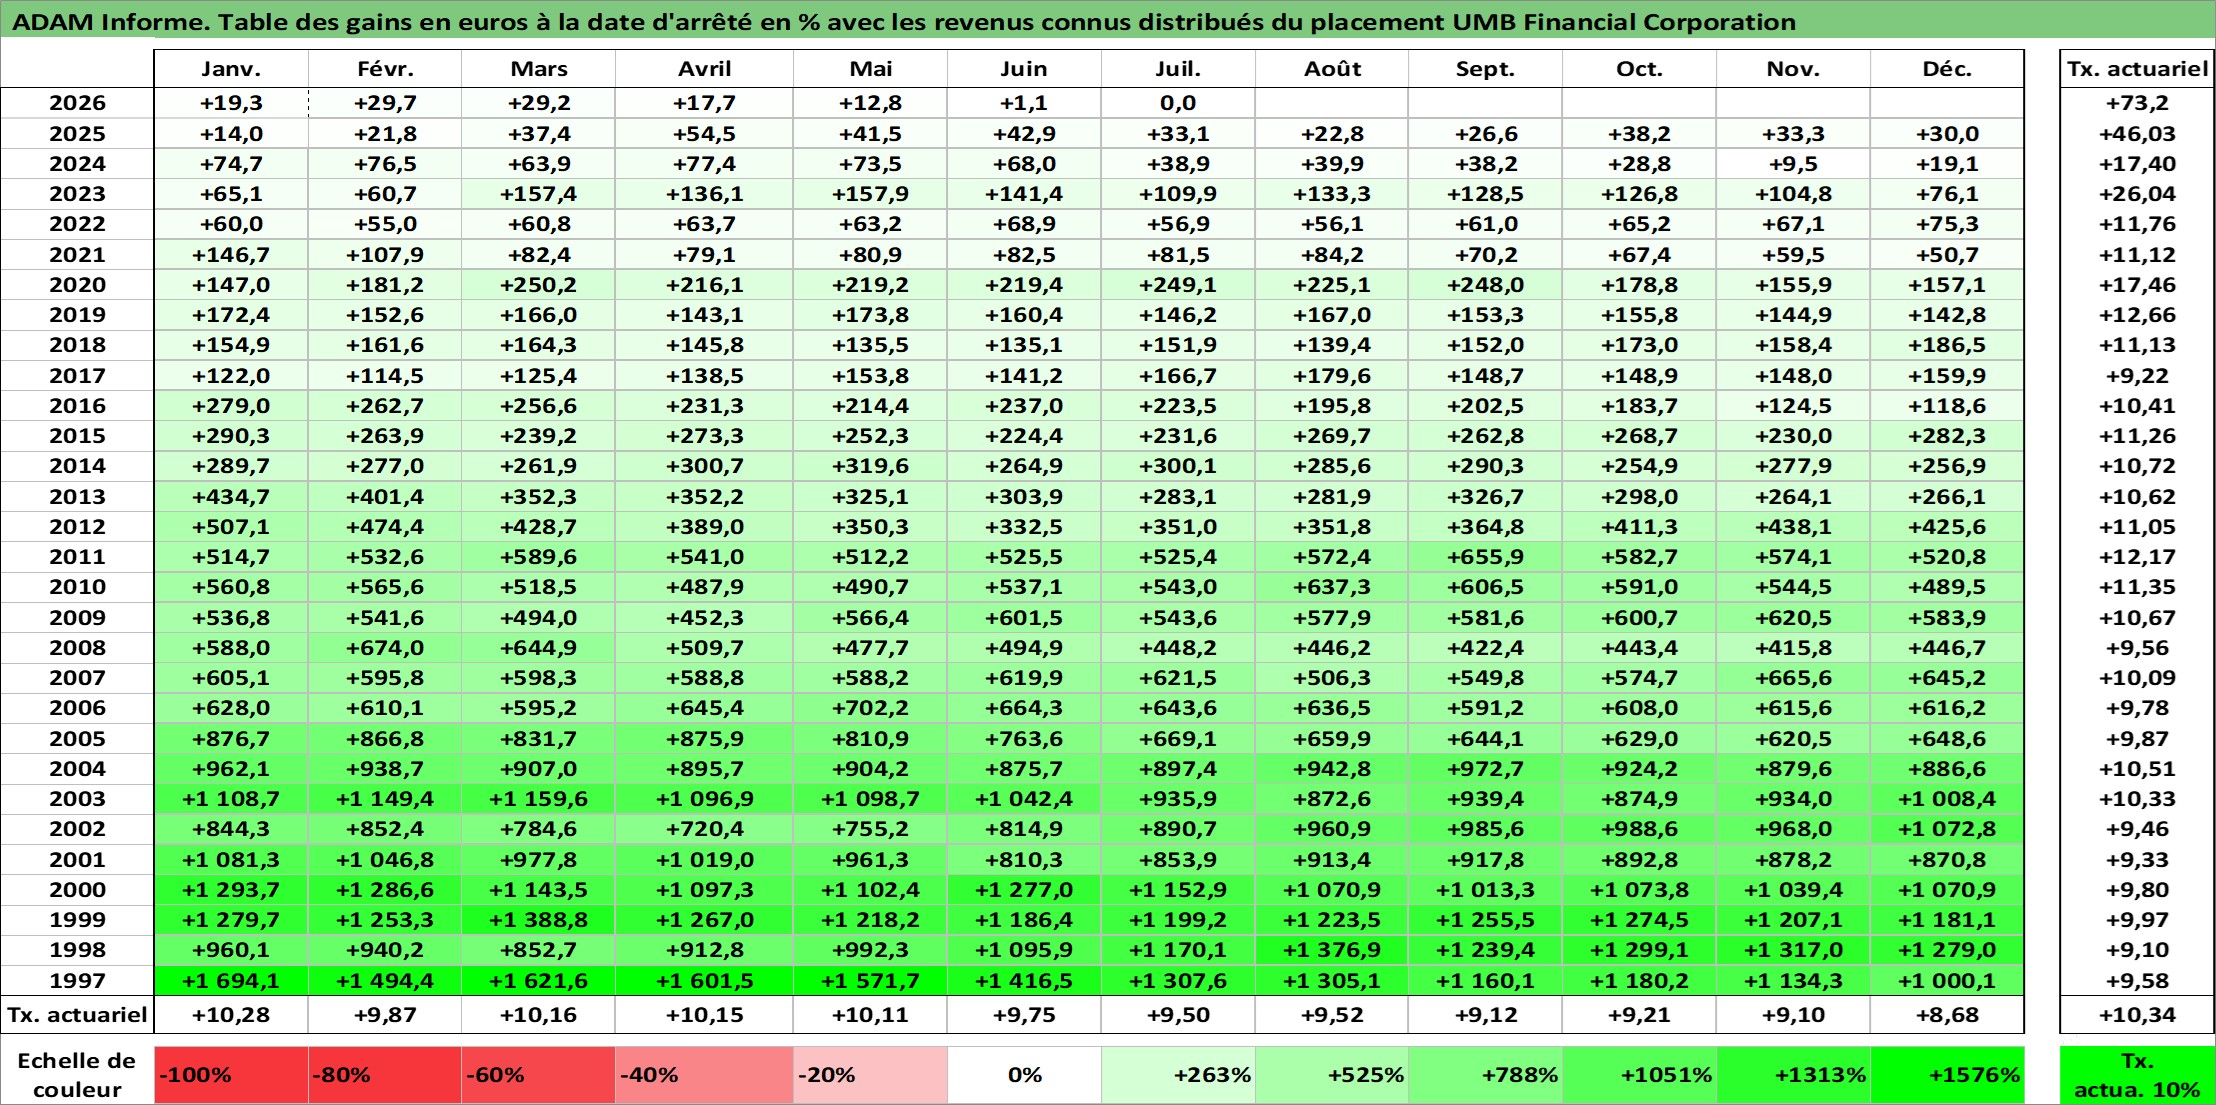Screen dimensions: 2216x1105
Task: Click the Tx. actuariel label of the bottom row
Action: click(x=77, y=1015)
